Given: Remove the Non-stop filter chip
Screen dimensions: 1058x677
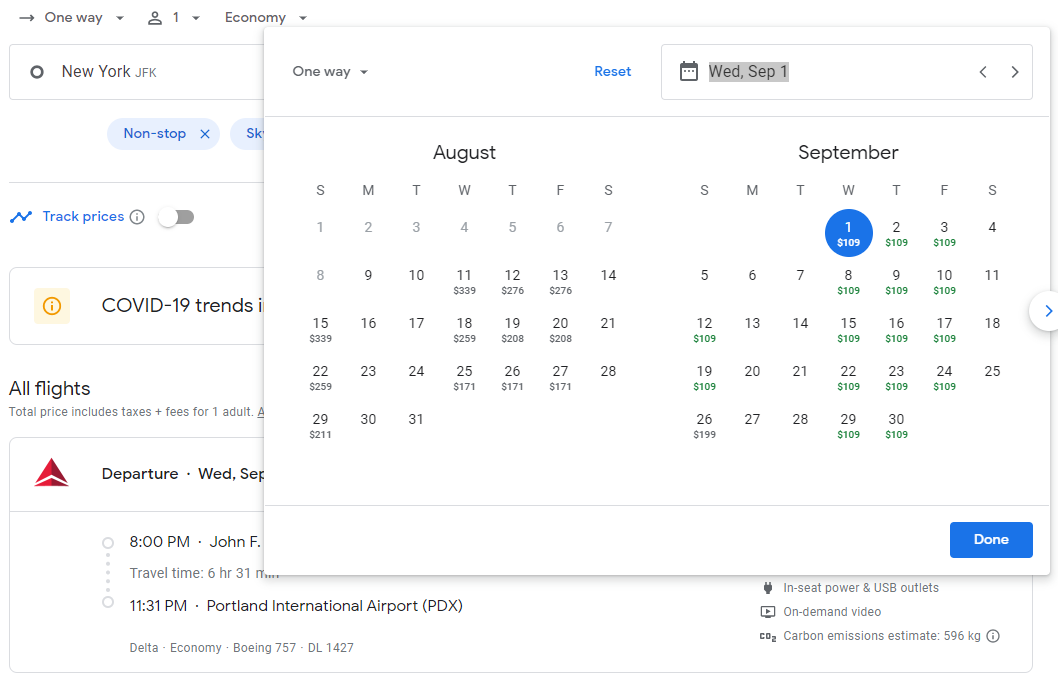Looking at the screenshot, I should pyautogui.click(x=205, y=134).
